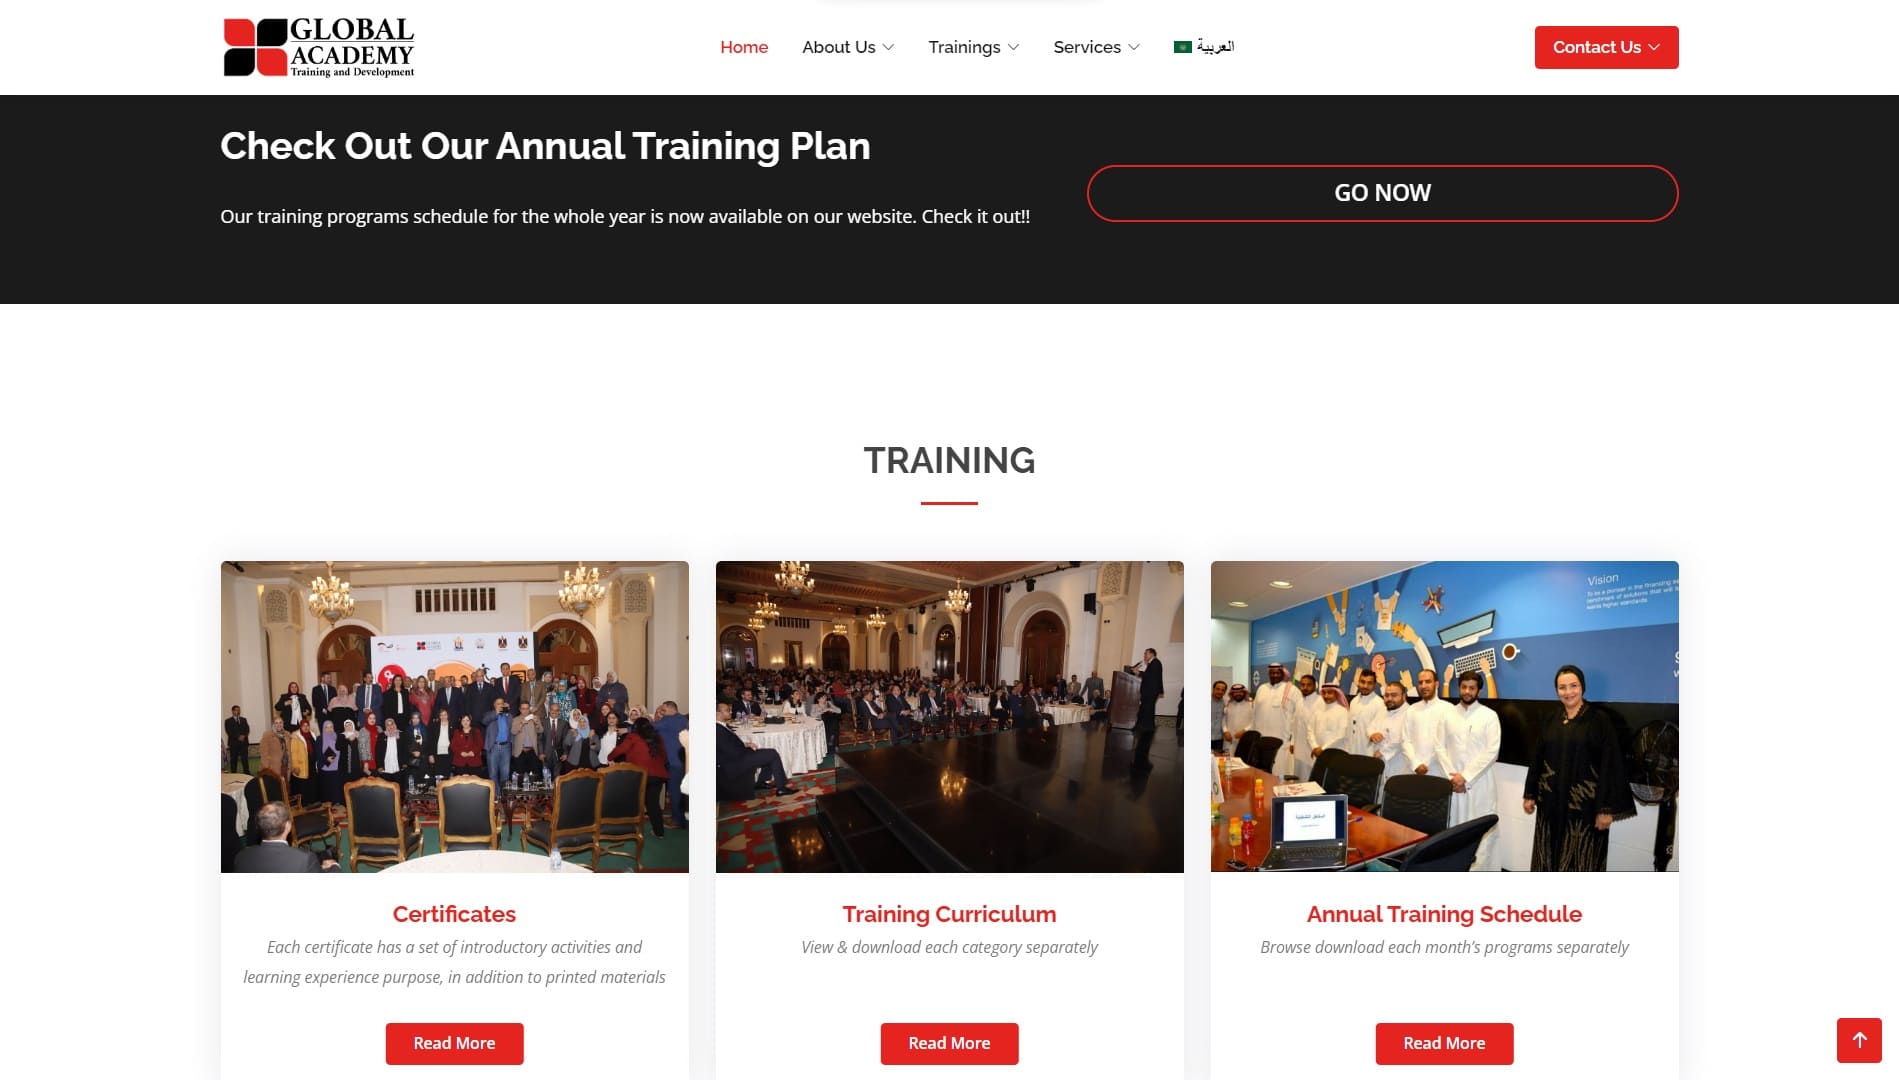Click the GO NOW button
Image resolution: width=1899 pixels, height=1080 pixels.
tap(1382, 193)
